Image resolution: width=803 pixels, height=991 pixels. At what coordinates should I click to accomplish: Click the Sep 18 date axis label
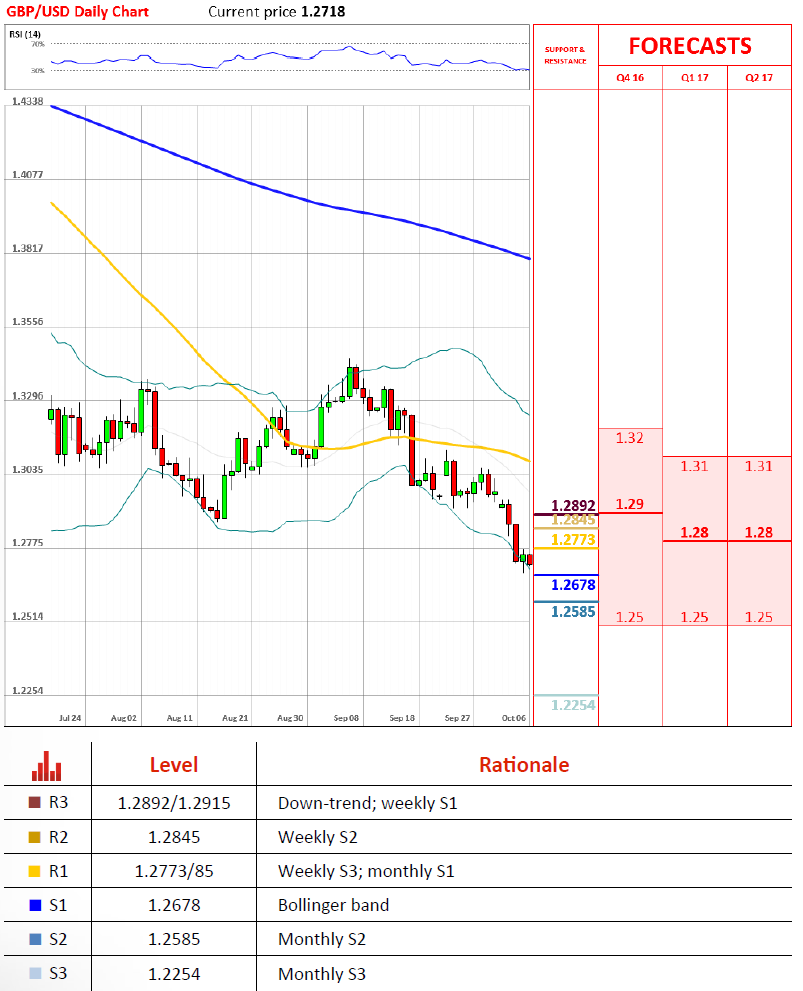402,718
